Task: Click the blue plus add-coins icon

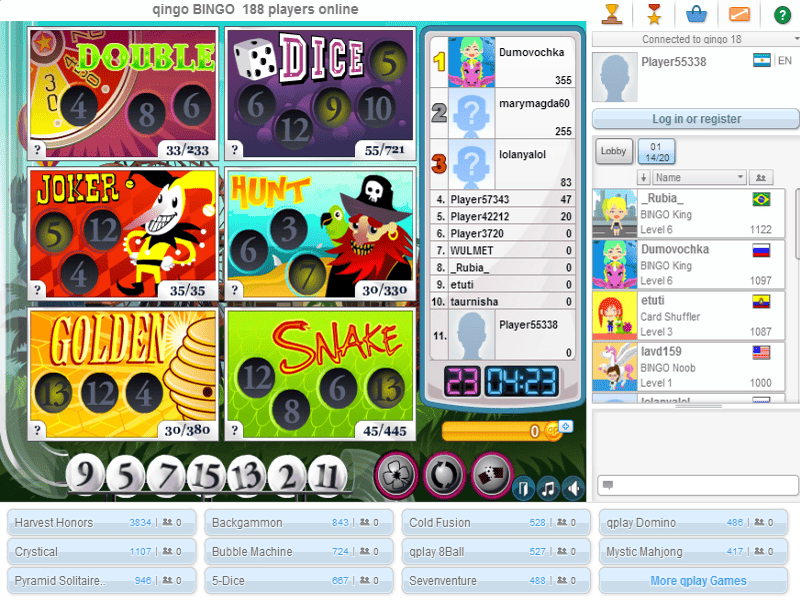Action: coord(566,426)
